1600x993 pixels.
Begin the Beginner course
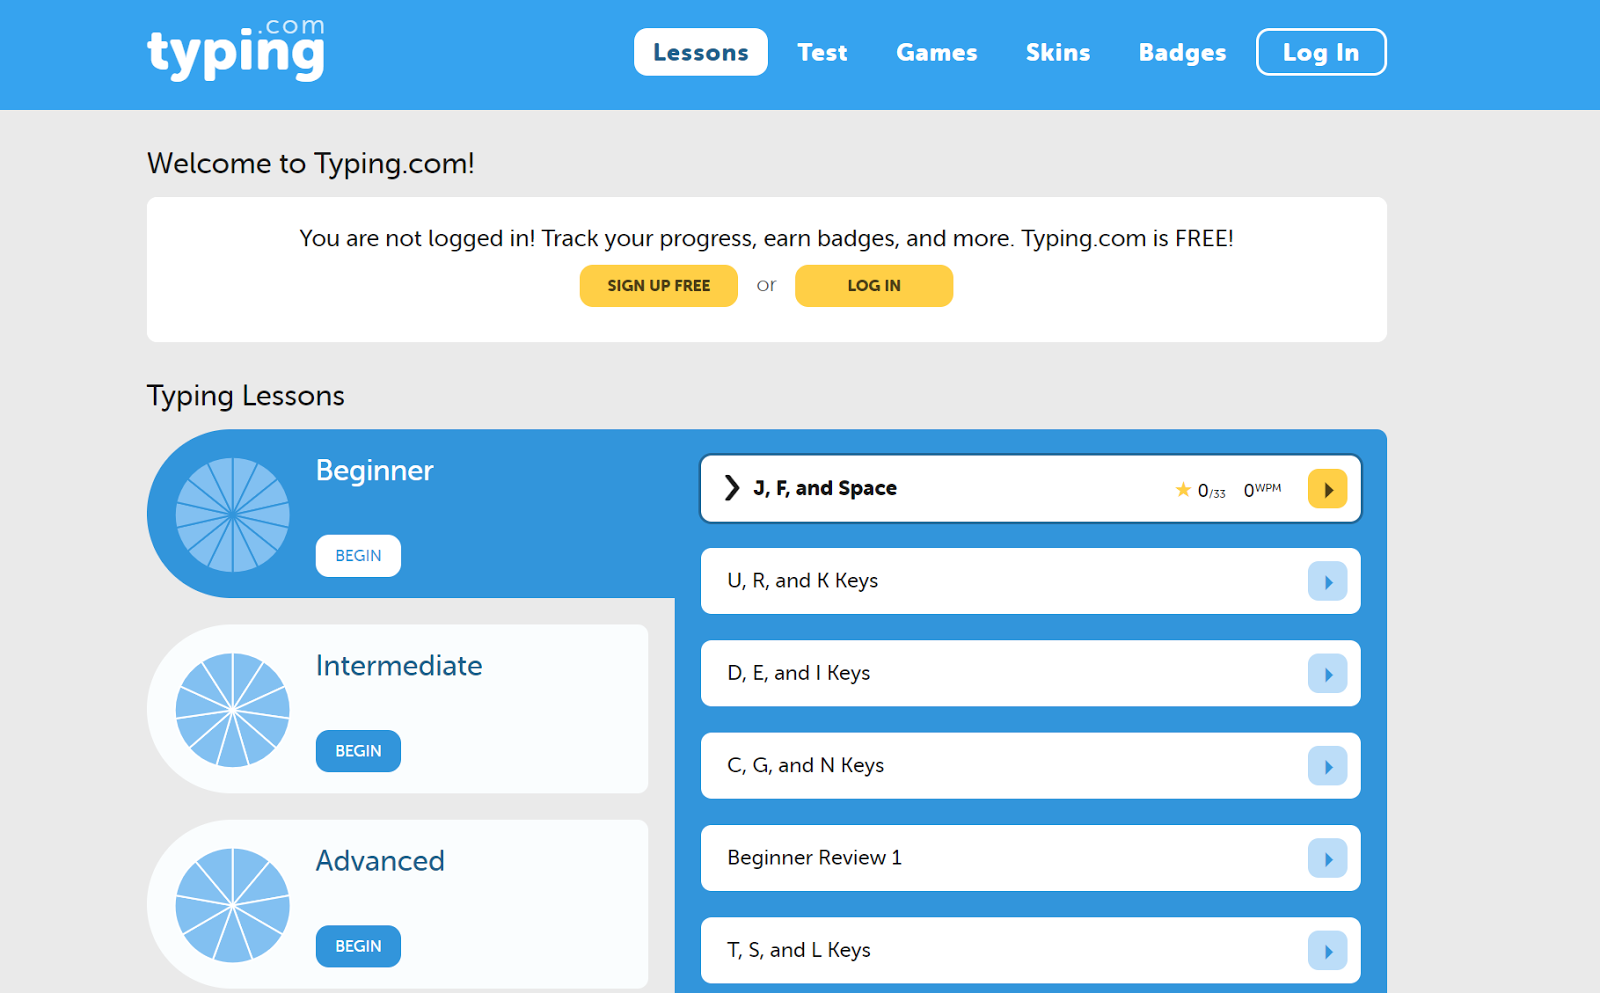[358, 556]
